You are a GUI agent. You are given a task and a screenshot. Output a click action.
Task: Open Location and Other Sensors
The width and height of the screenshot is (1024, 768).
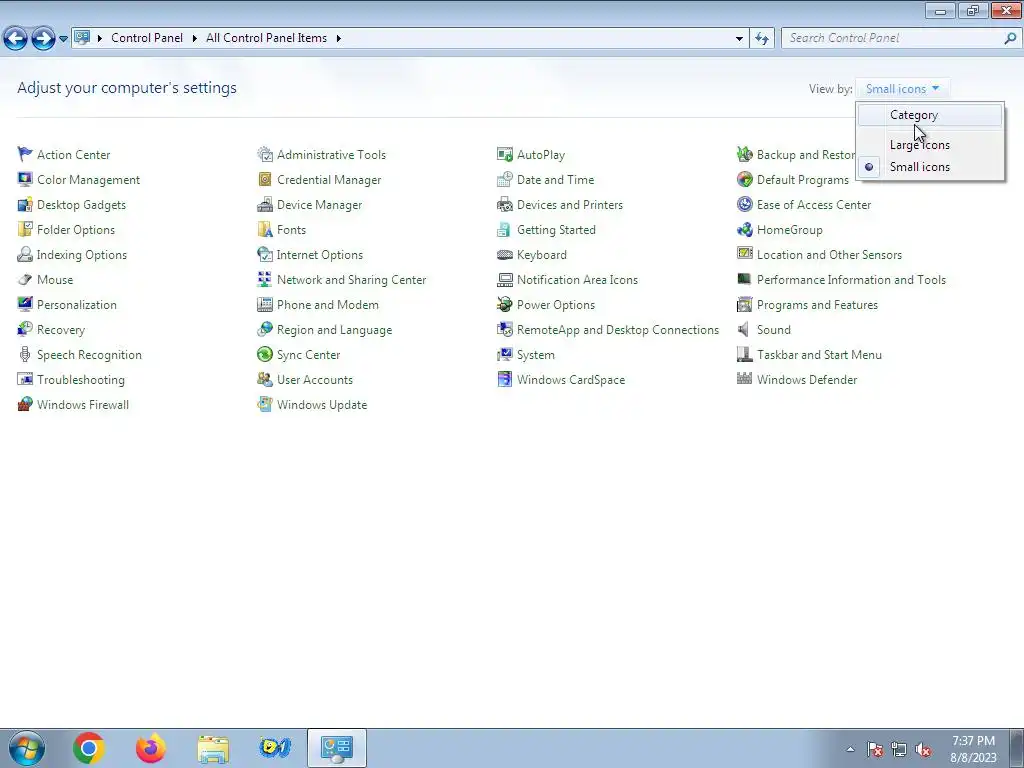tap(829, 255)
